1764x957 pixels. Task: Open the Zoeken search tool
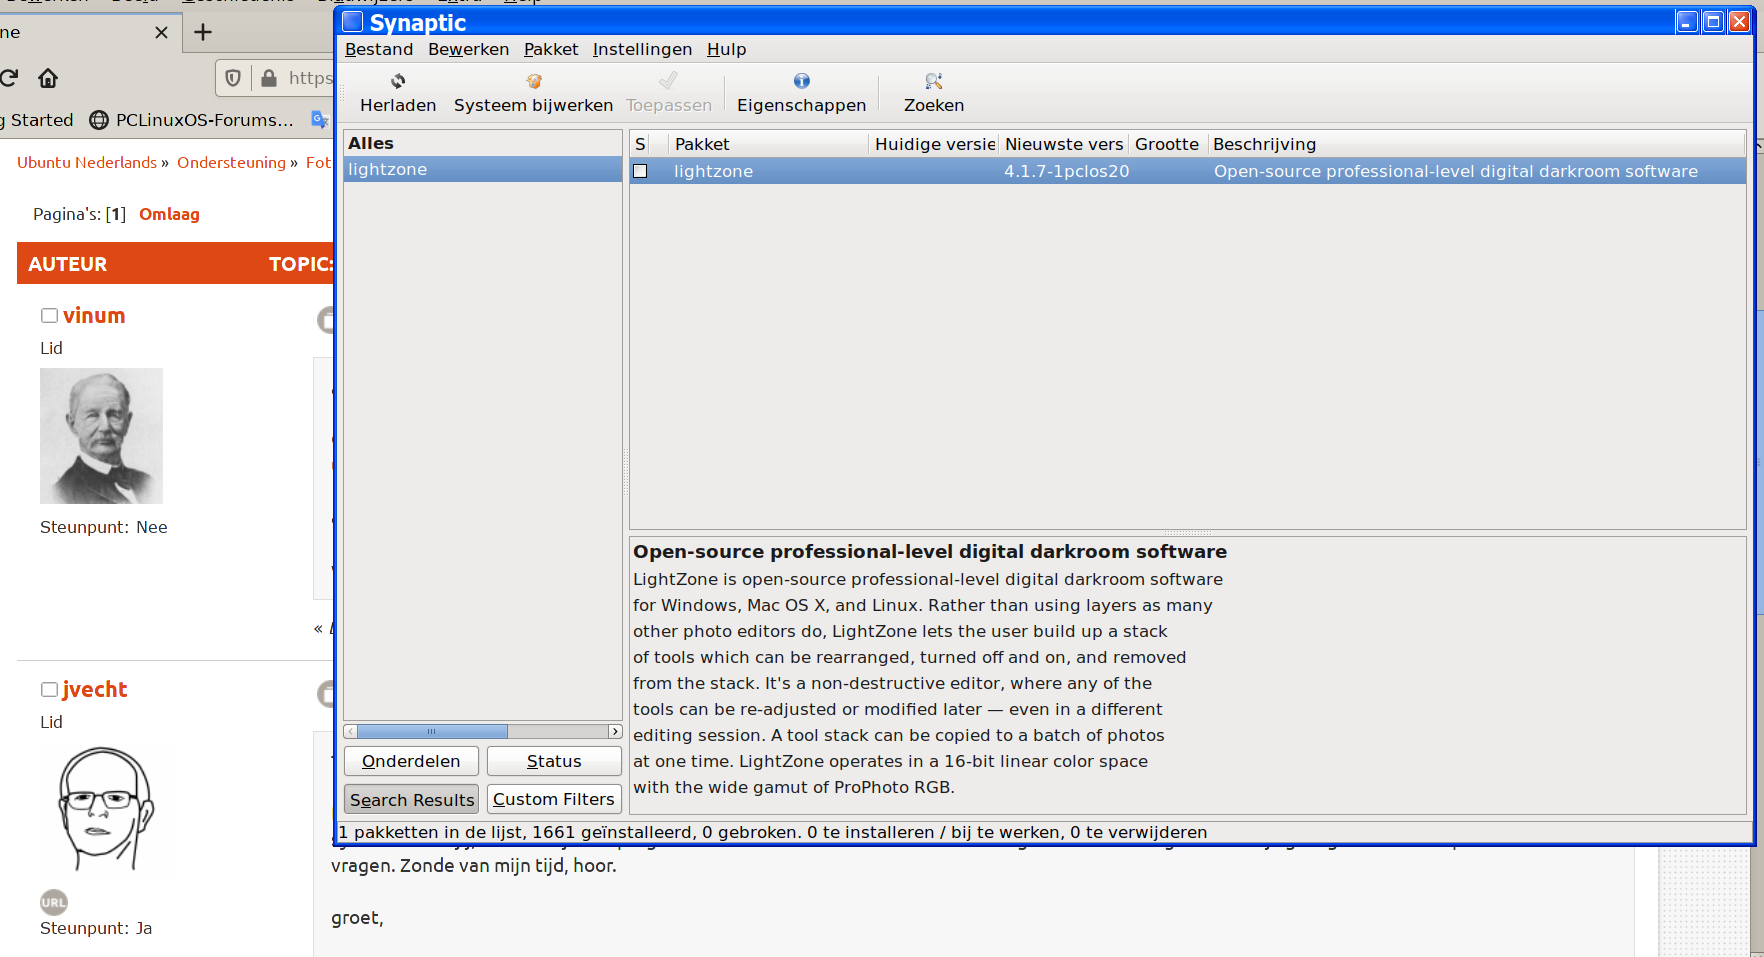click(x=933, y=93)
